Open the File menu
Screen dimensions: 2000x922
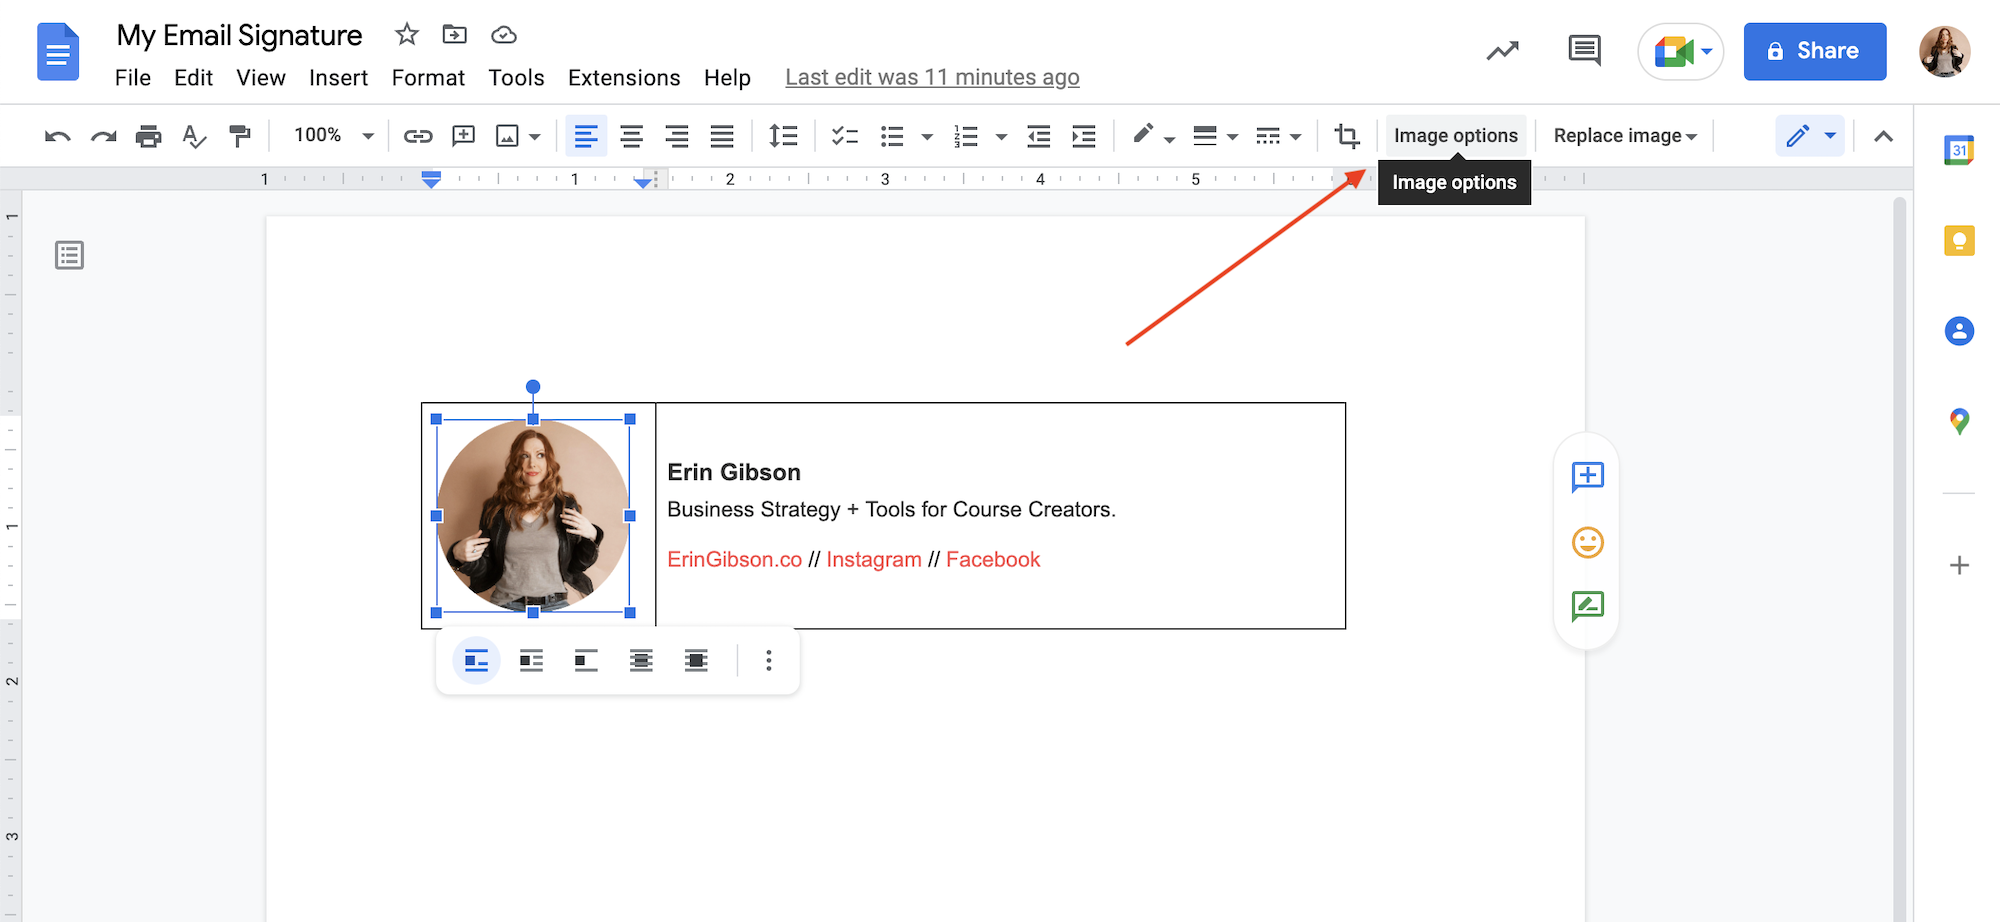(x=133, y=78)
